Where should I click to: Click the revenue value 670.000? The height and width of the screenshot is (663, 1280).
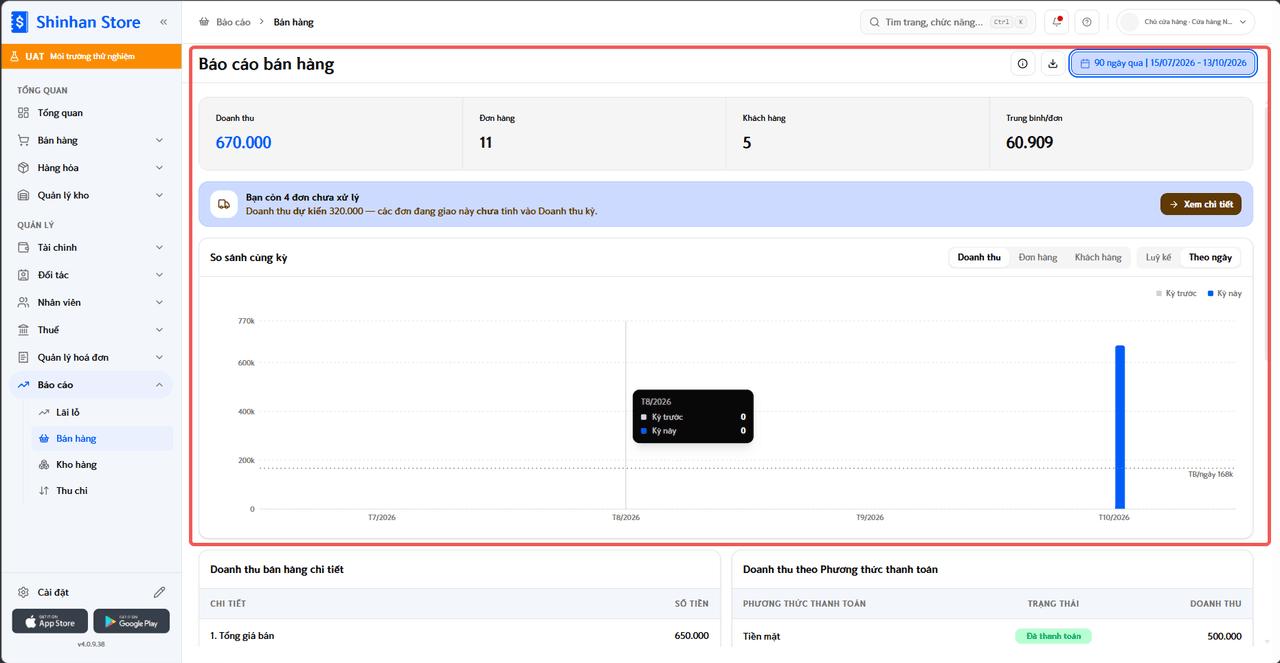(x=243, y=143)
